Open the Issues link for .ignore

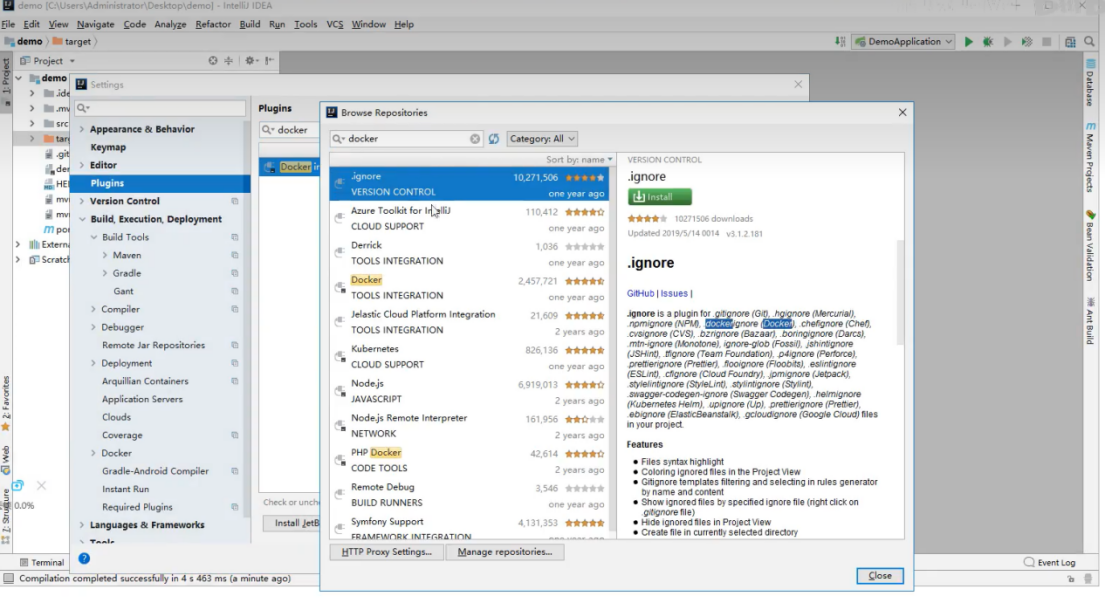(674, 294)
